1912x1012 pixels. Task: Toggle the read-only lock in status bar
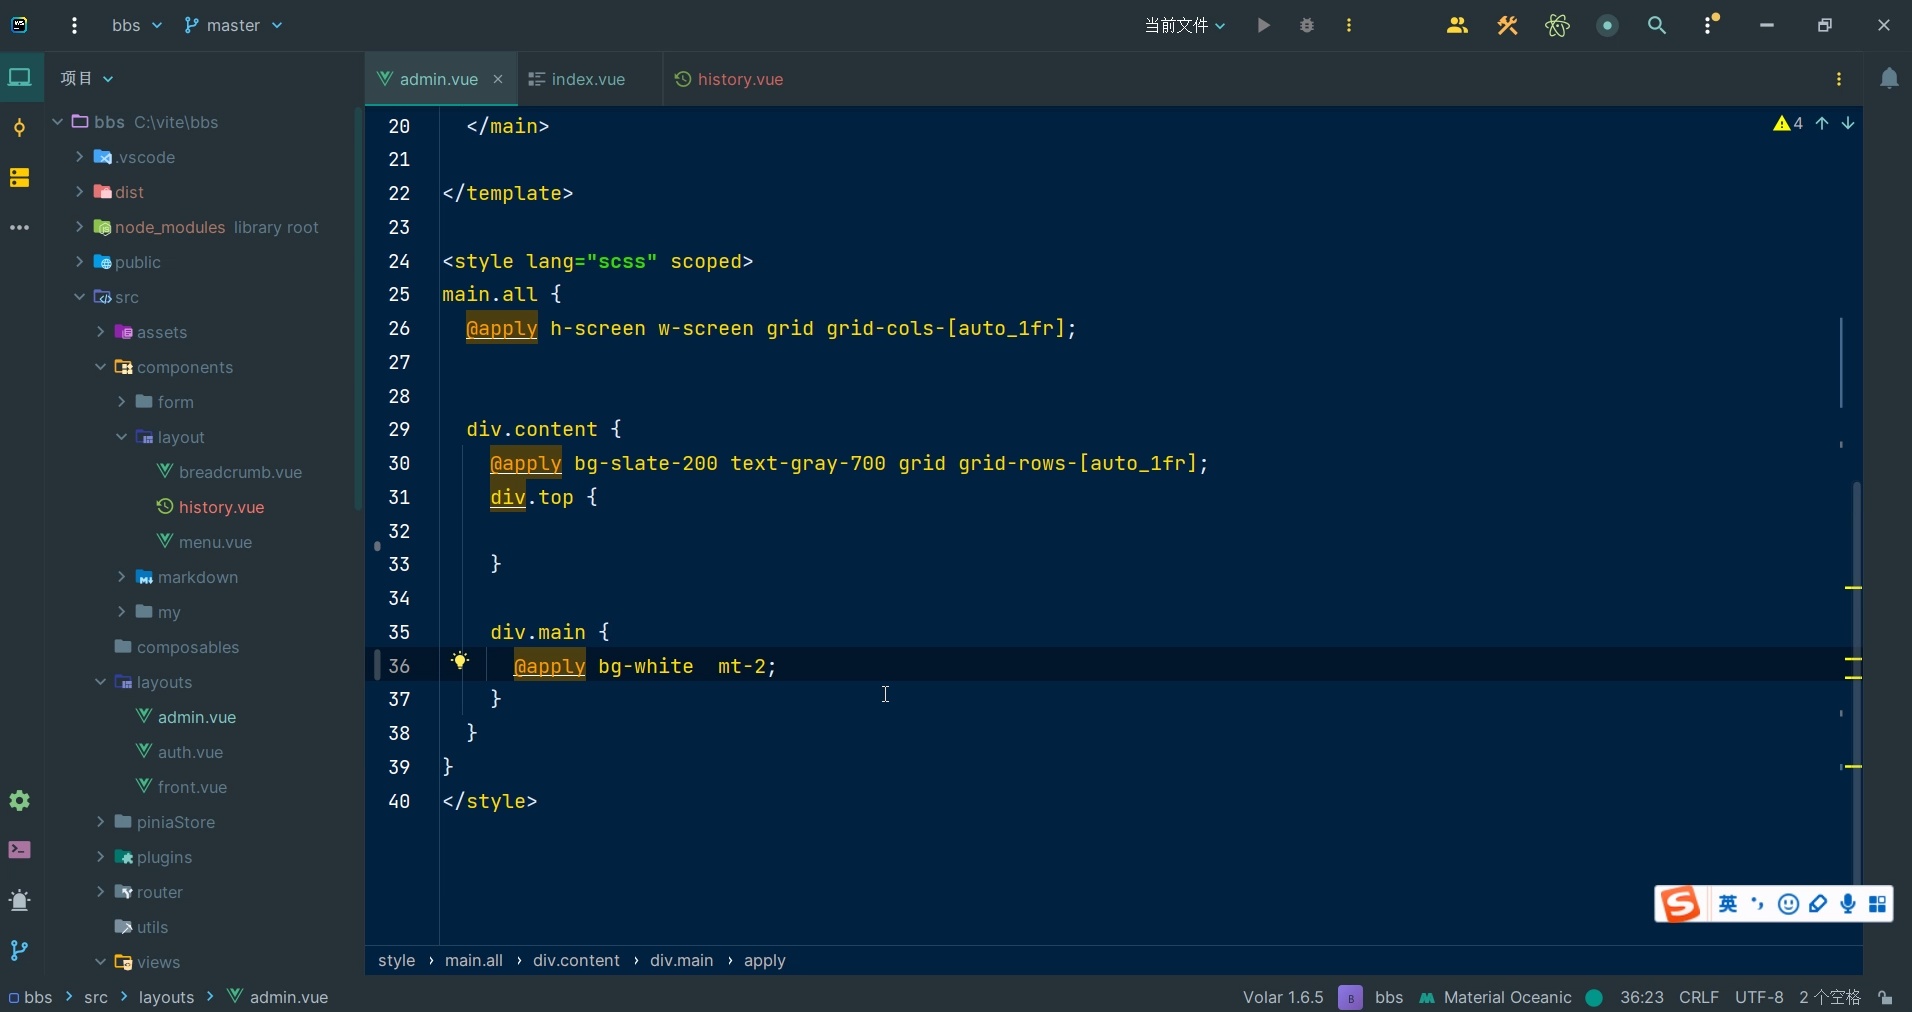click(x=1885, y=998)
